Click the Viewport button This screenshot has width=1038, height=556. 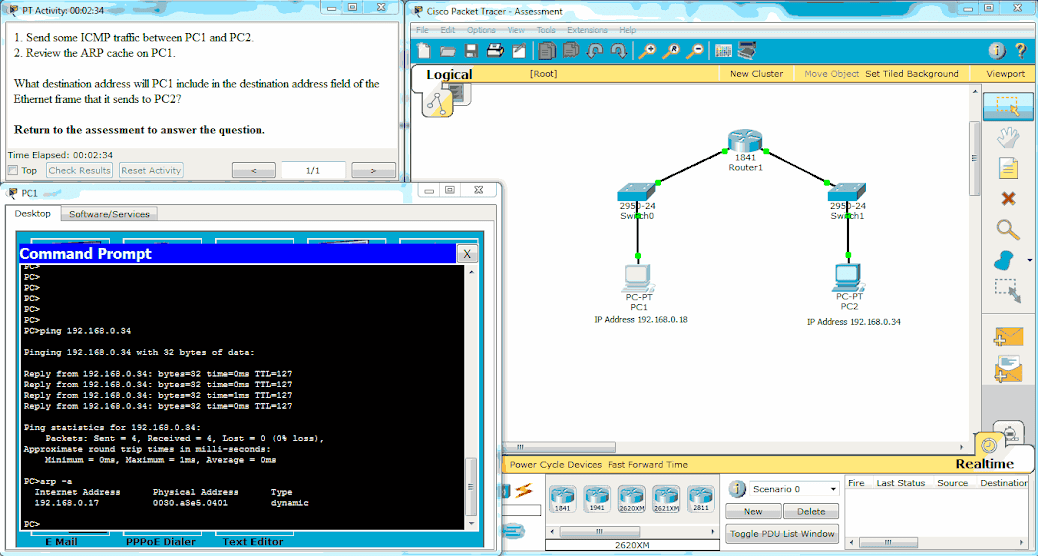click(x=1005, y=73)
